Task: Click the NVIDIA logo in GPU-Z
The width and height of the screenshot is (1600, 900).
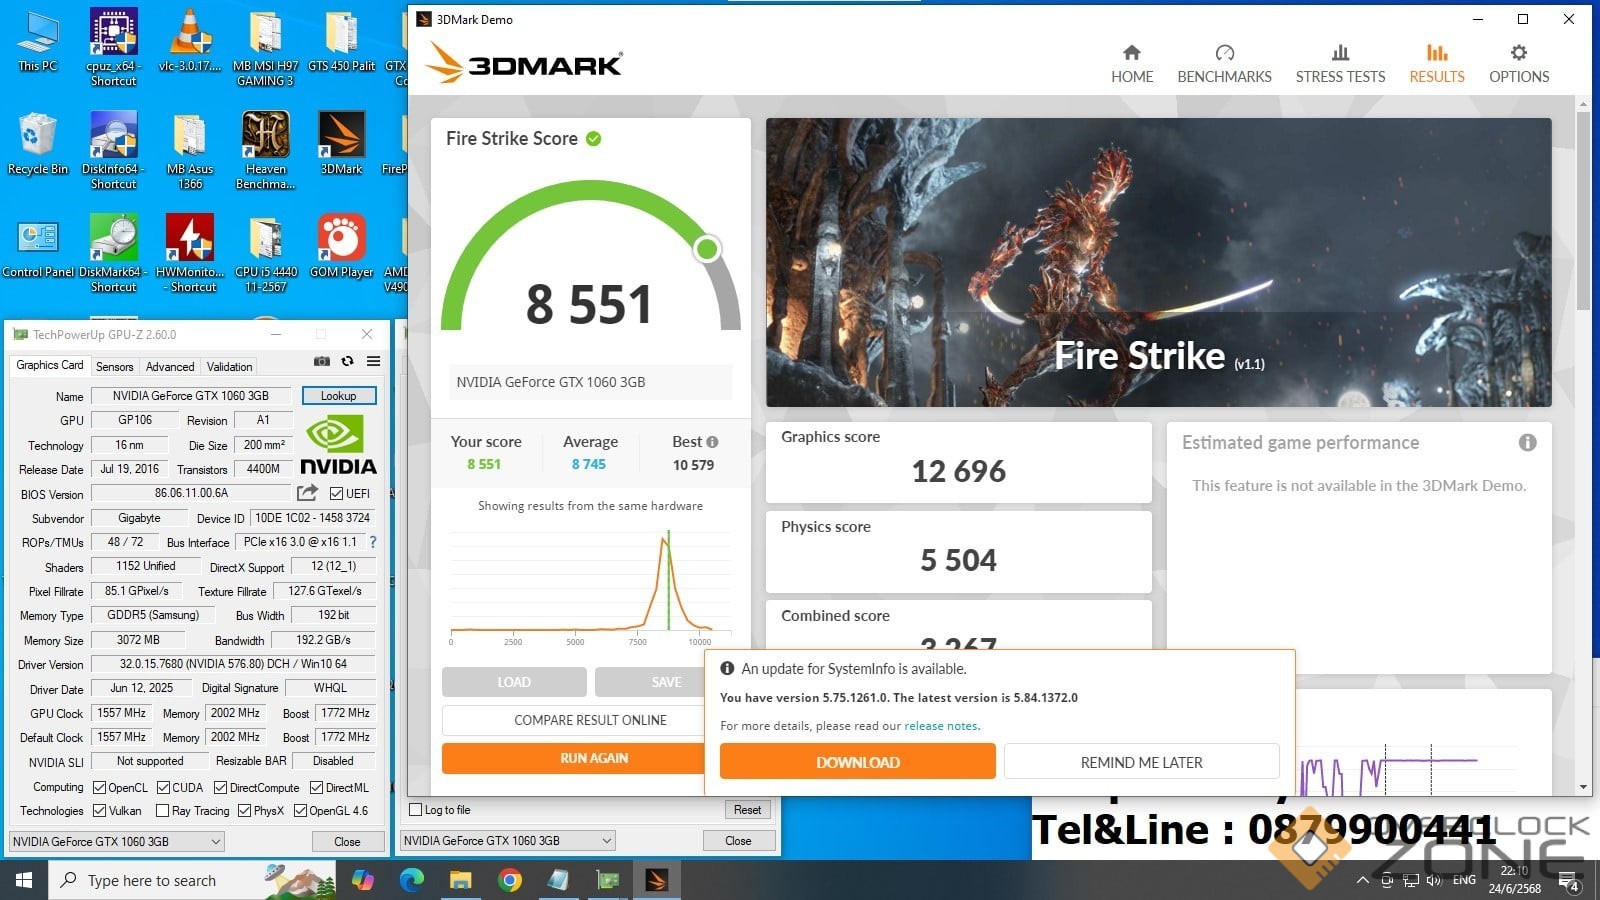Action: pyautogui.click(x=338, y=446)
